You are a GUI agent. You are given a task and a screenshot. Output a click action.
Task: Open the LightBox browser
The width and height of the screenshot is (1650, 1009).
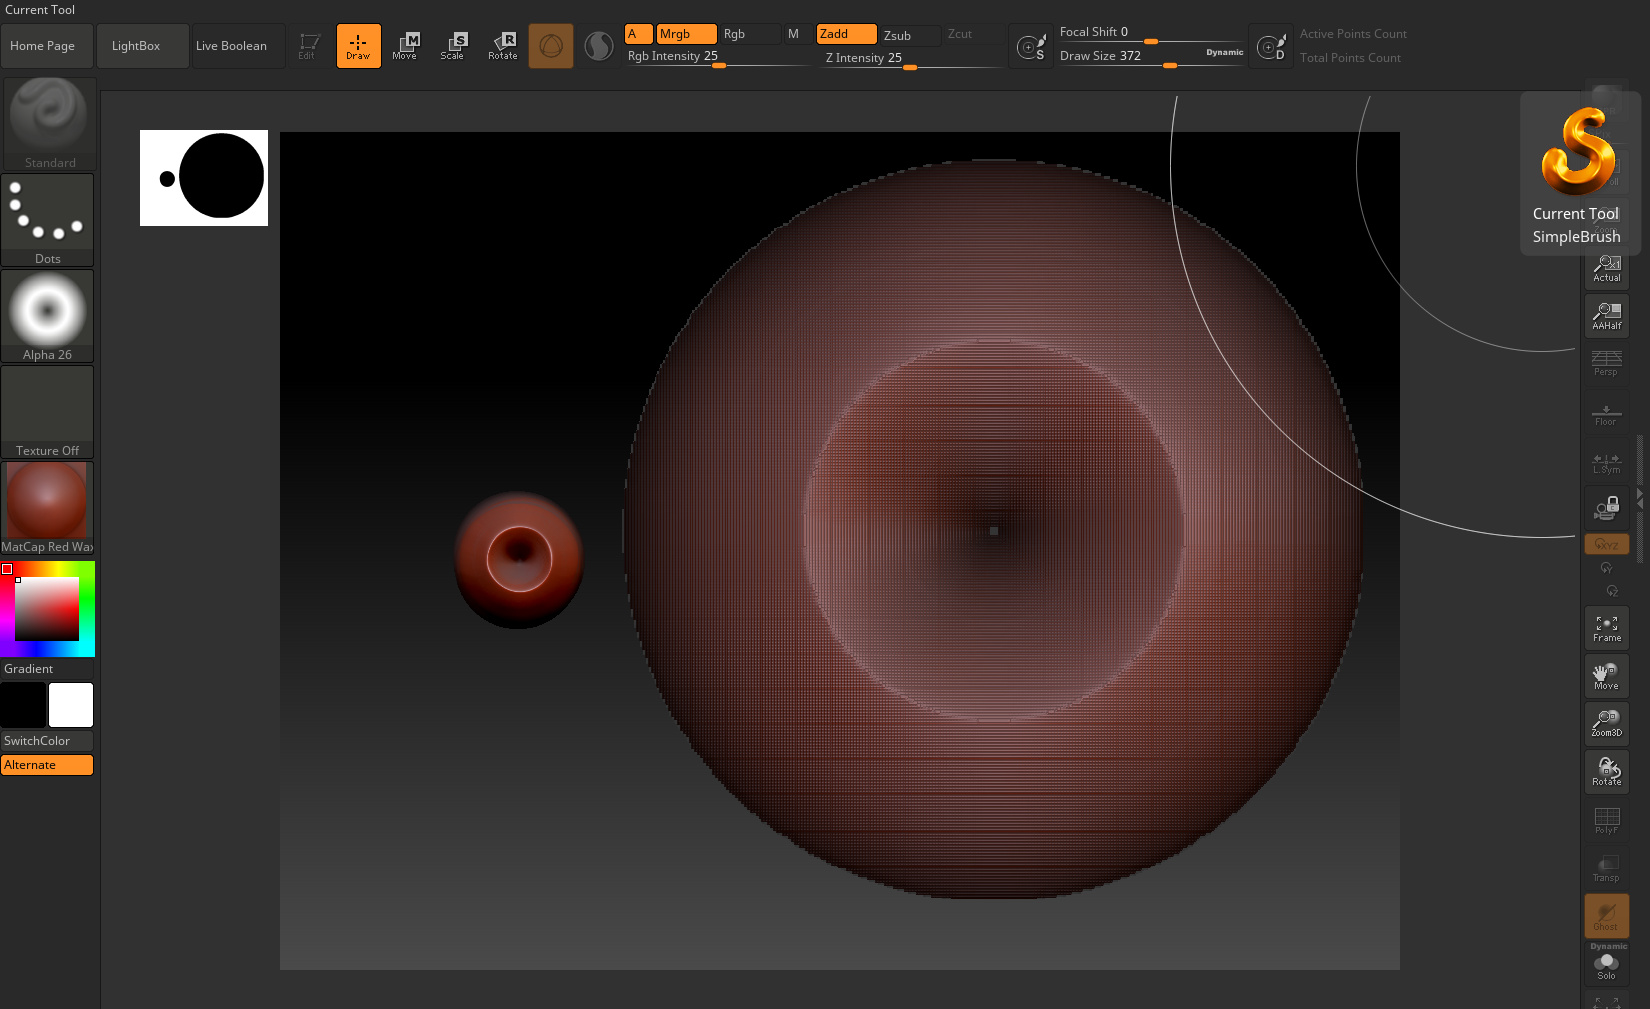(x=136, y=46)
